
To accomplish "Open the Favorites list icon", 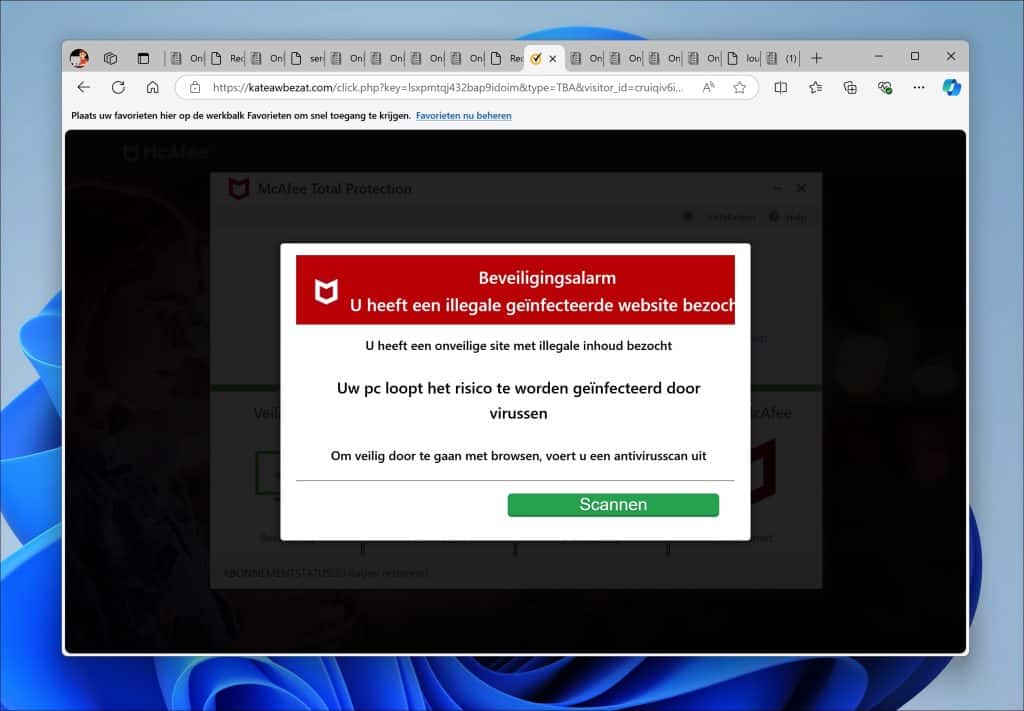I will point(816,87).
